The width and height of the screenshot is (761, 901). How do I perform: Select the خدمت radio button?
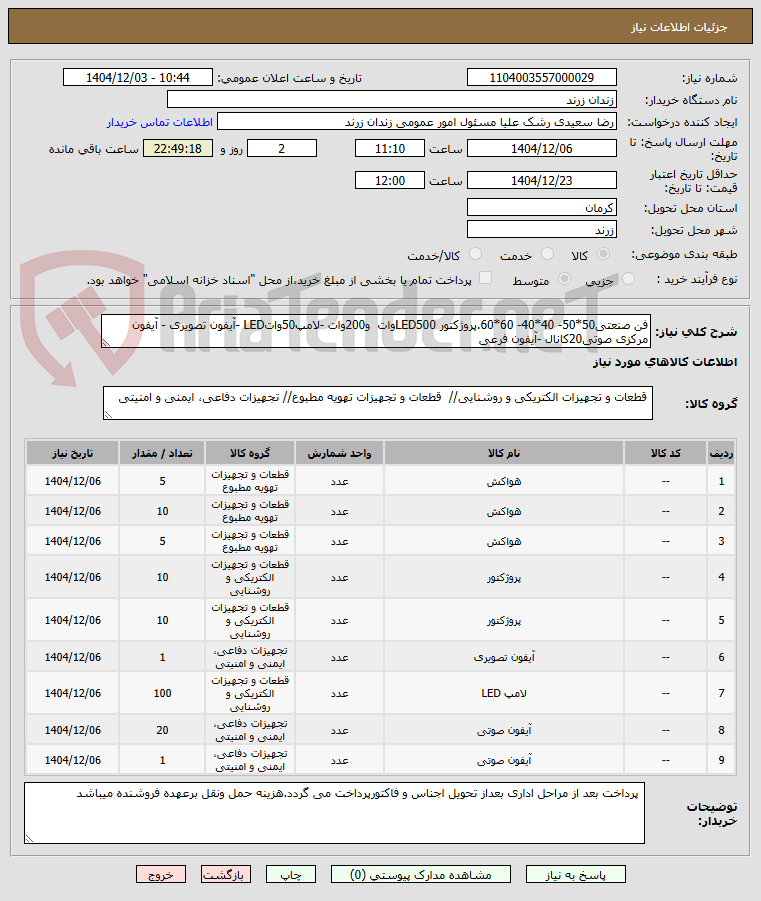click(548, 254)
